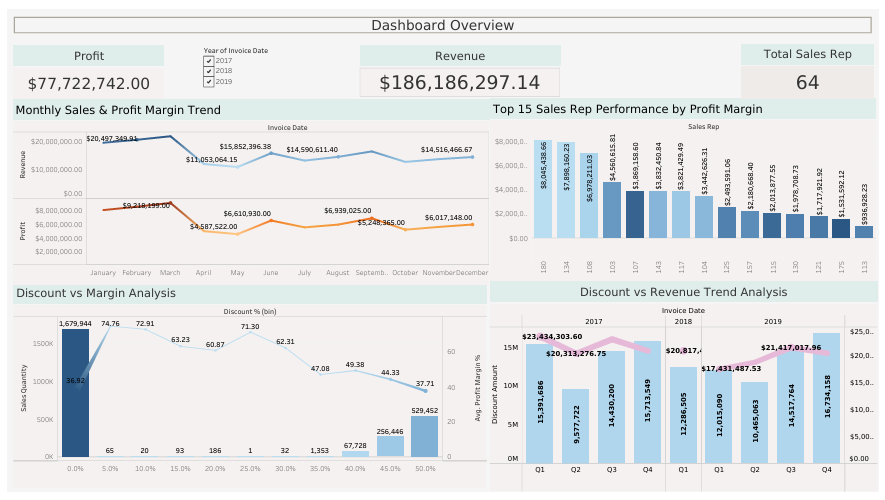The height and width of the screenshot is (500, 885).
Task: Click the monthly profit label $6,017,148.00
Action: (x=449, y=217)
